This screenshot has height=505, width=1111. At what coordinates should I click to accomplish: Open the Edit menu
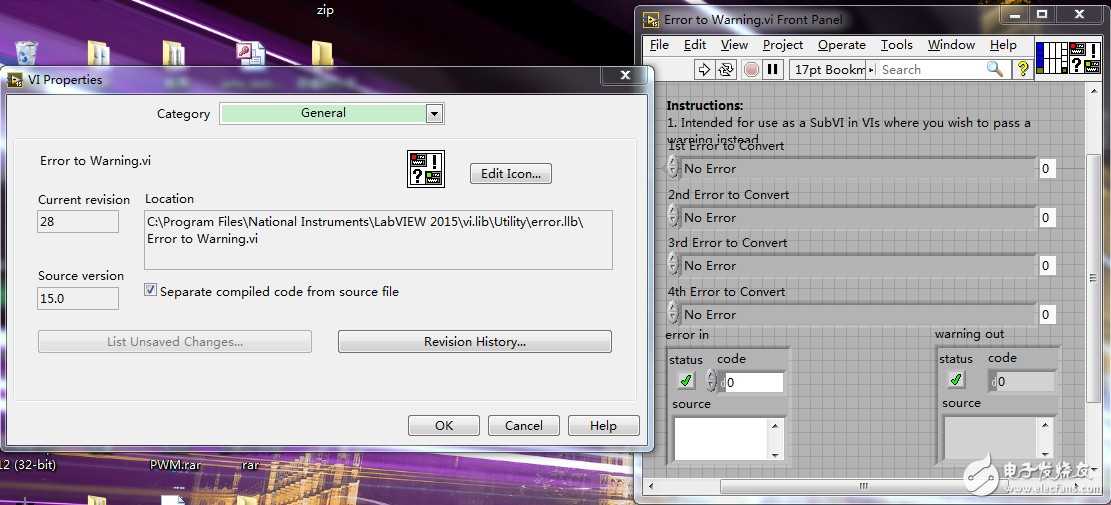point(694,45)
